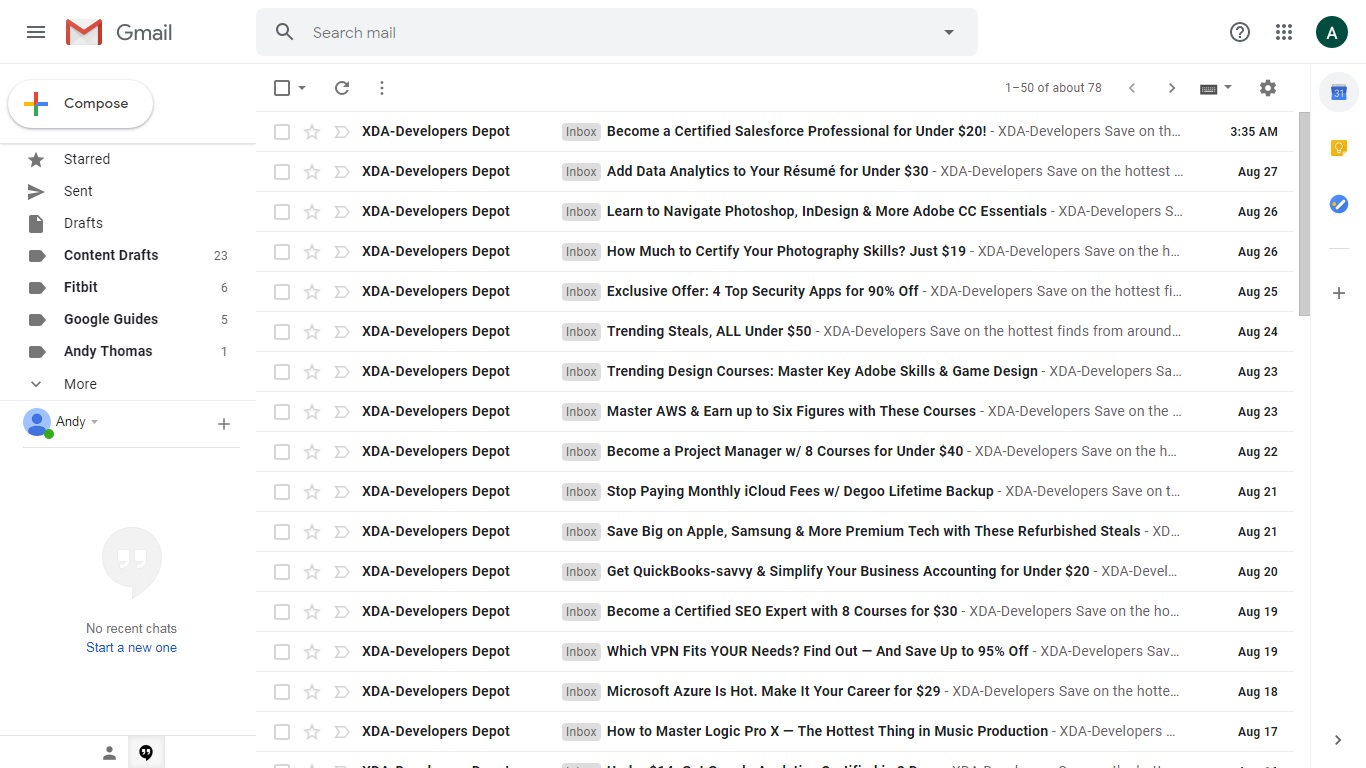The height and width of the screenshot is (768, 1366).
Task: Click No recent chats text
Action: pos(131,629)
